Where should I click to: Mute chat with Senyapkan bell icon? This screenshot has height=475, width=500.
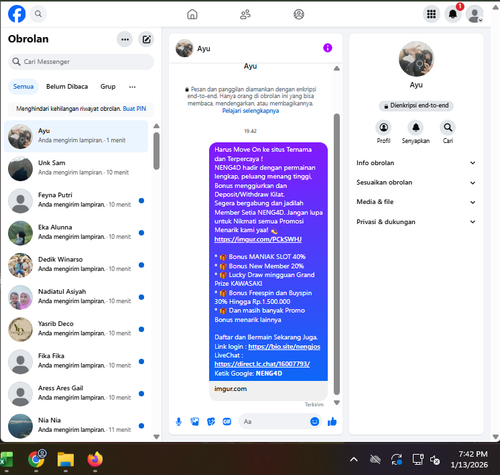click(x=416, y=127)
